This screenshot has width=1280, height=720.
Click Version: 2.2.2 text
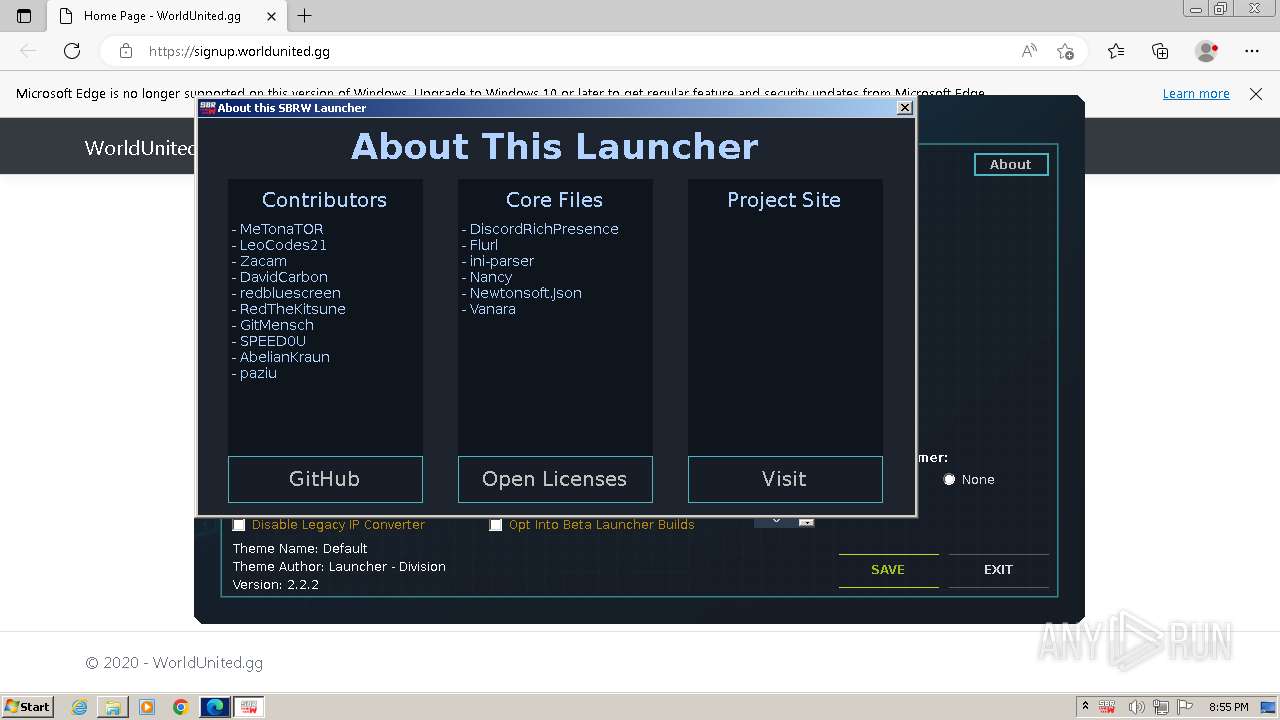(x=276, y=585)
